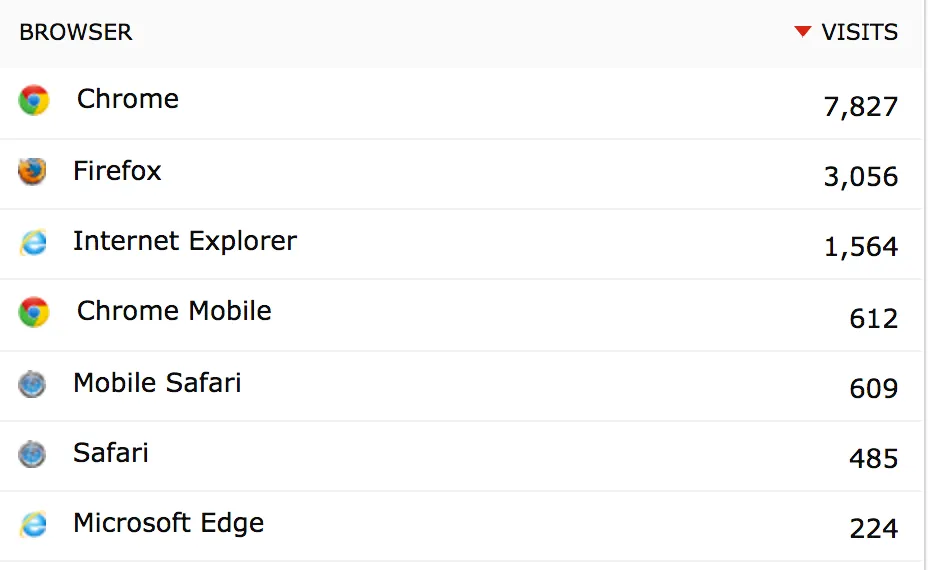
Task: Click the Safari compass icon
Action: pyautogui.click(x=32, y=455)
